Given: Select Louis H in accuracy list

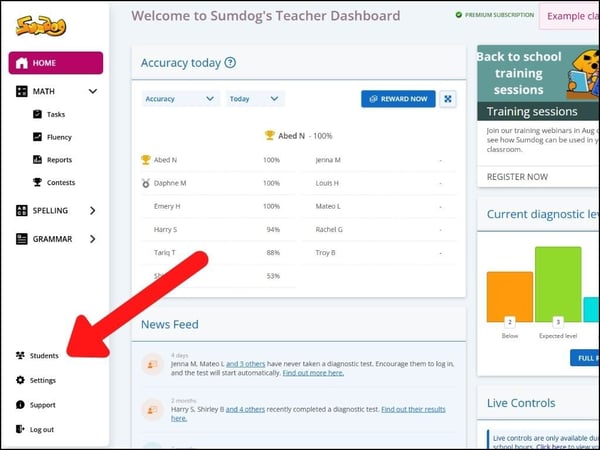Looking at the screenshot, I should [x=327, y=183].
